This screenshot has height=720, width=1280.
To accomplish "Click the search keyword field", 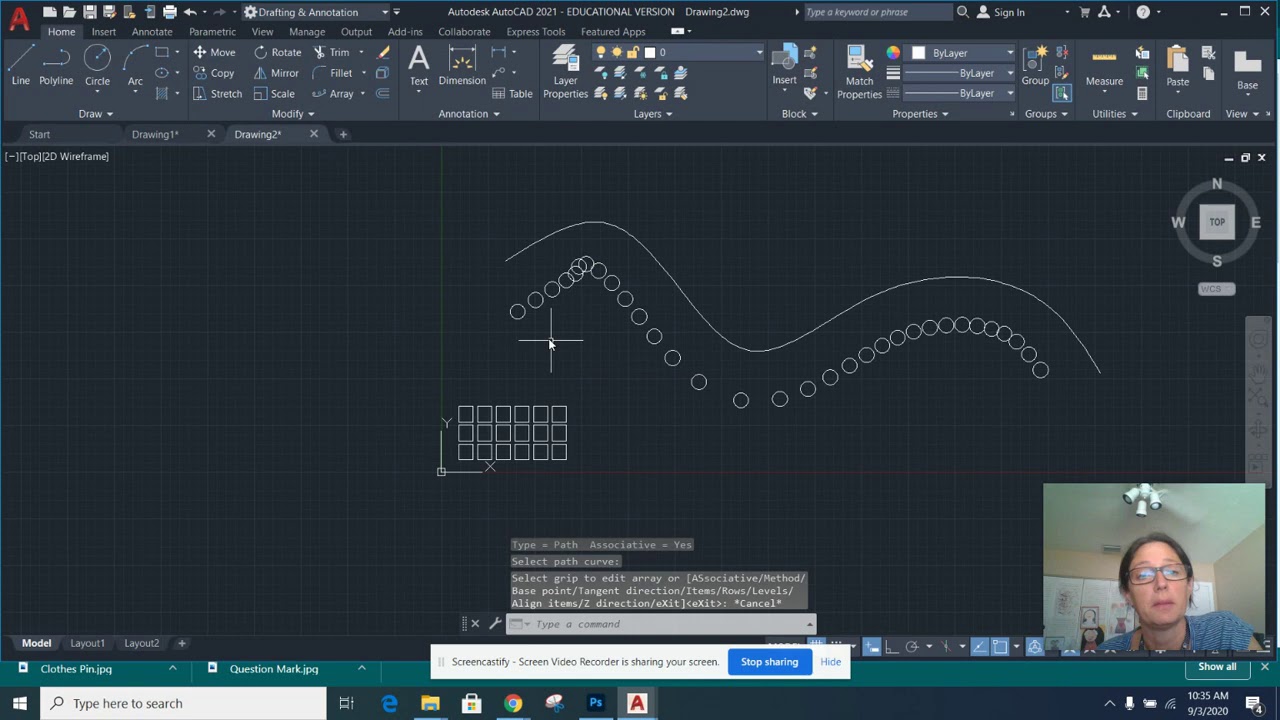I will coord(877,12).
